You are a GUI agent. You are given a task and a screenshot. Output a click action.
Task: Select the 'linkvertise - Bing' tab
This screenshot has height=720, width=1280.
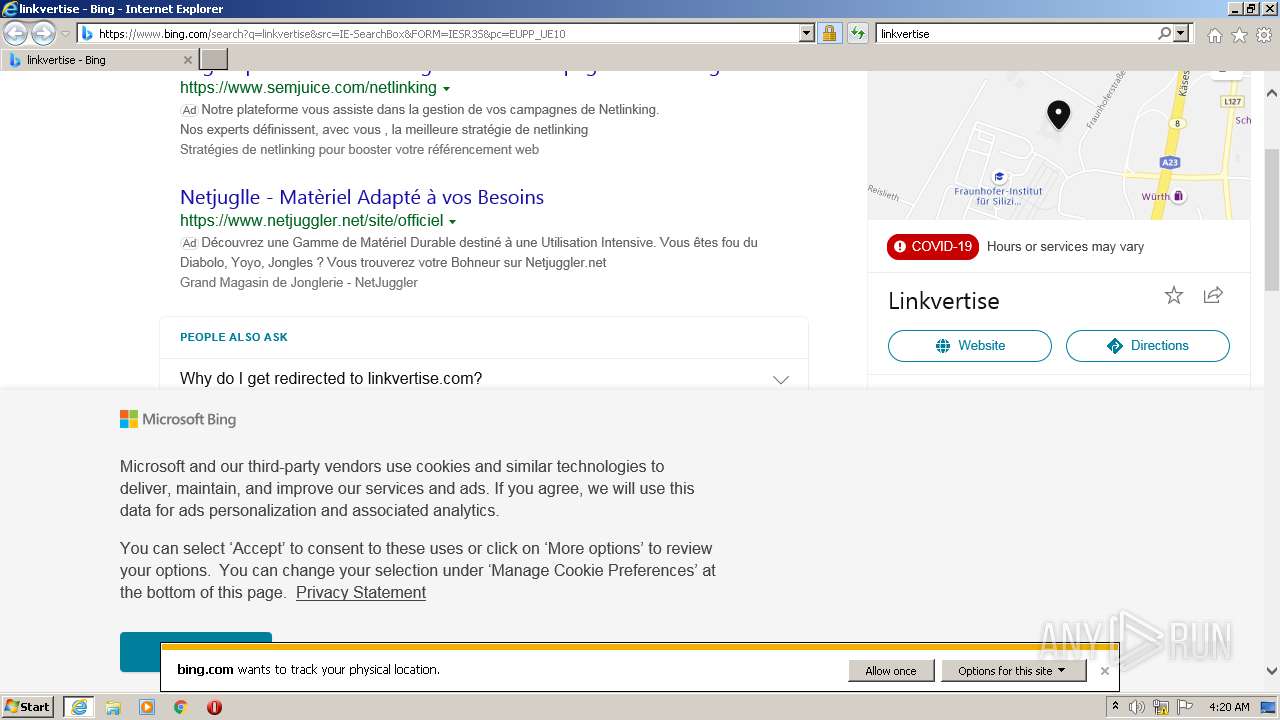100,60
